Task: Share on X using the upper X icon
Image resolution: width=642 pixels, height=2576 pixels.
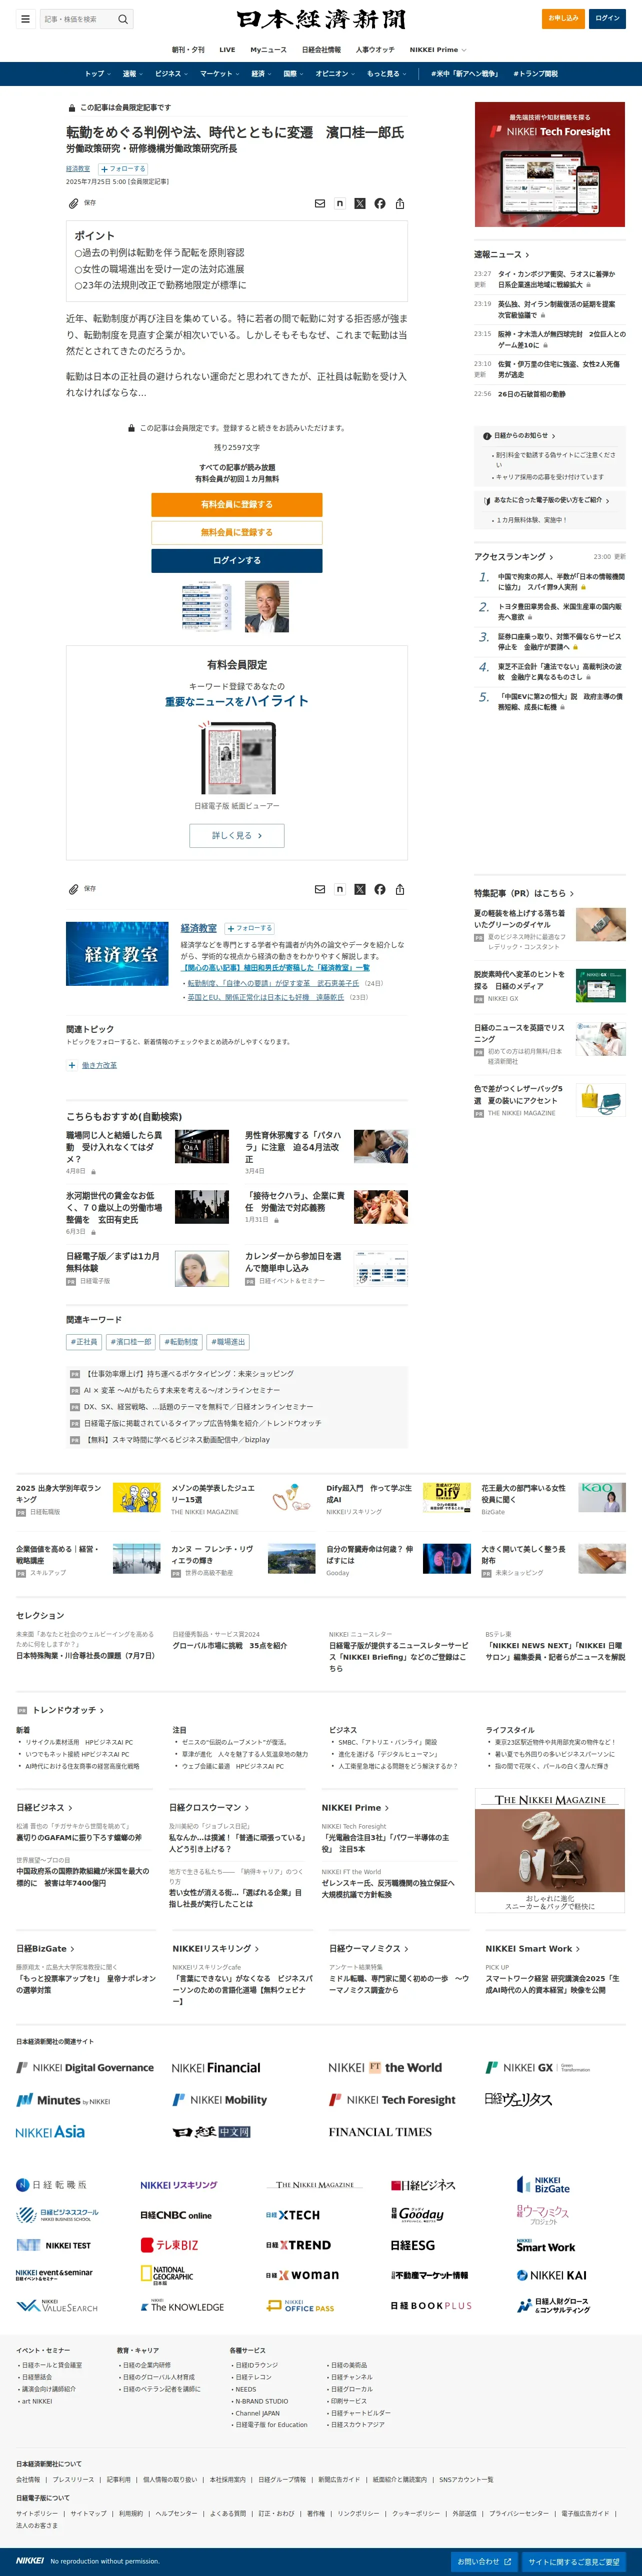Action: click(360, 203)
